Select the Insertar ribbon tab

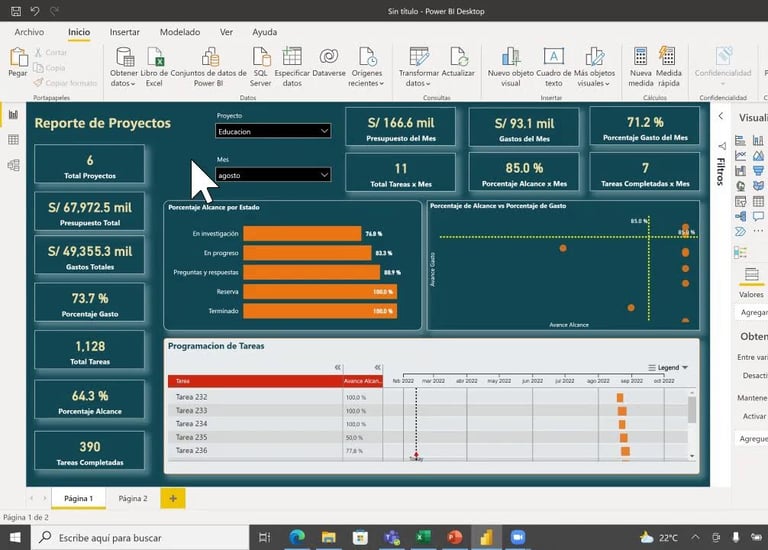pos(124,32)
